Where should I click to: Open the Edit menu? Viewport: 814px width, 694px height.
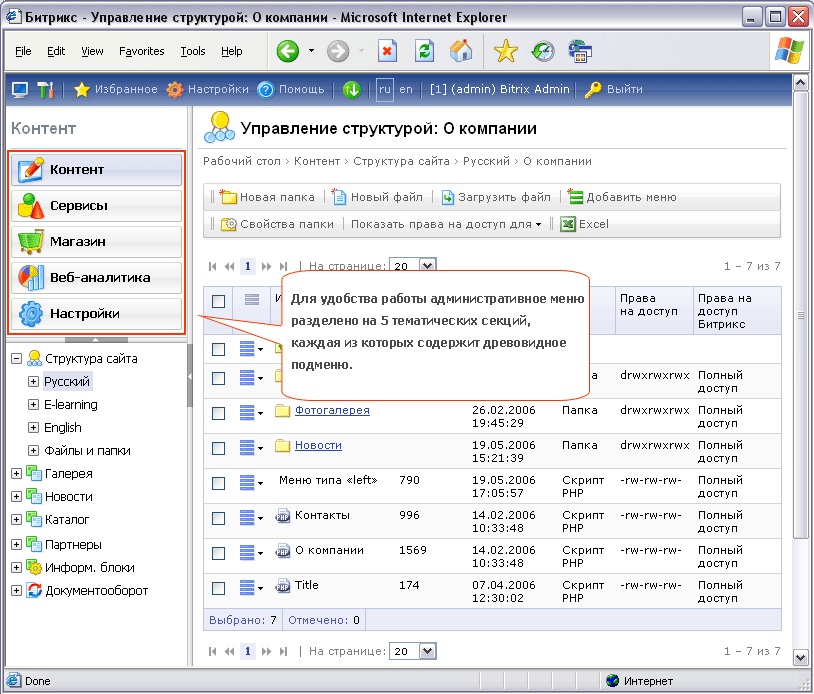pos(56,51)
